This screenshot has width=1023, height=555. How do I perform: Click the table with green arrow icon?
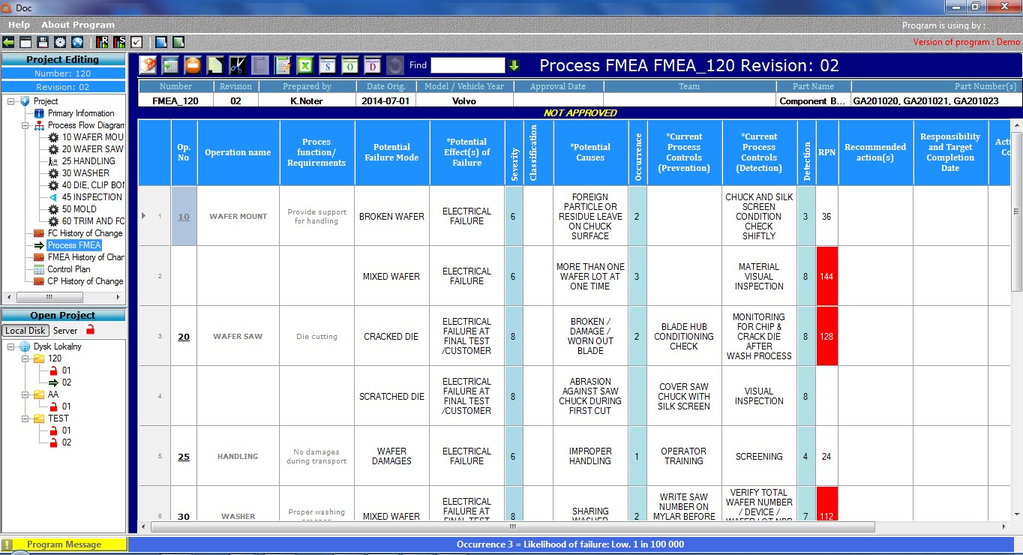[171, 65]
